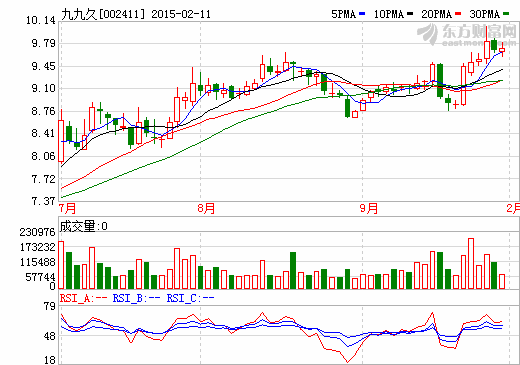Click the 10.14 price axis value
The width and height of the screenshot is (520, 365).
click(41, 21)
